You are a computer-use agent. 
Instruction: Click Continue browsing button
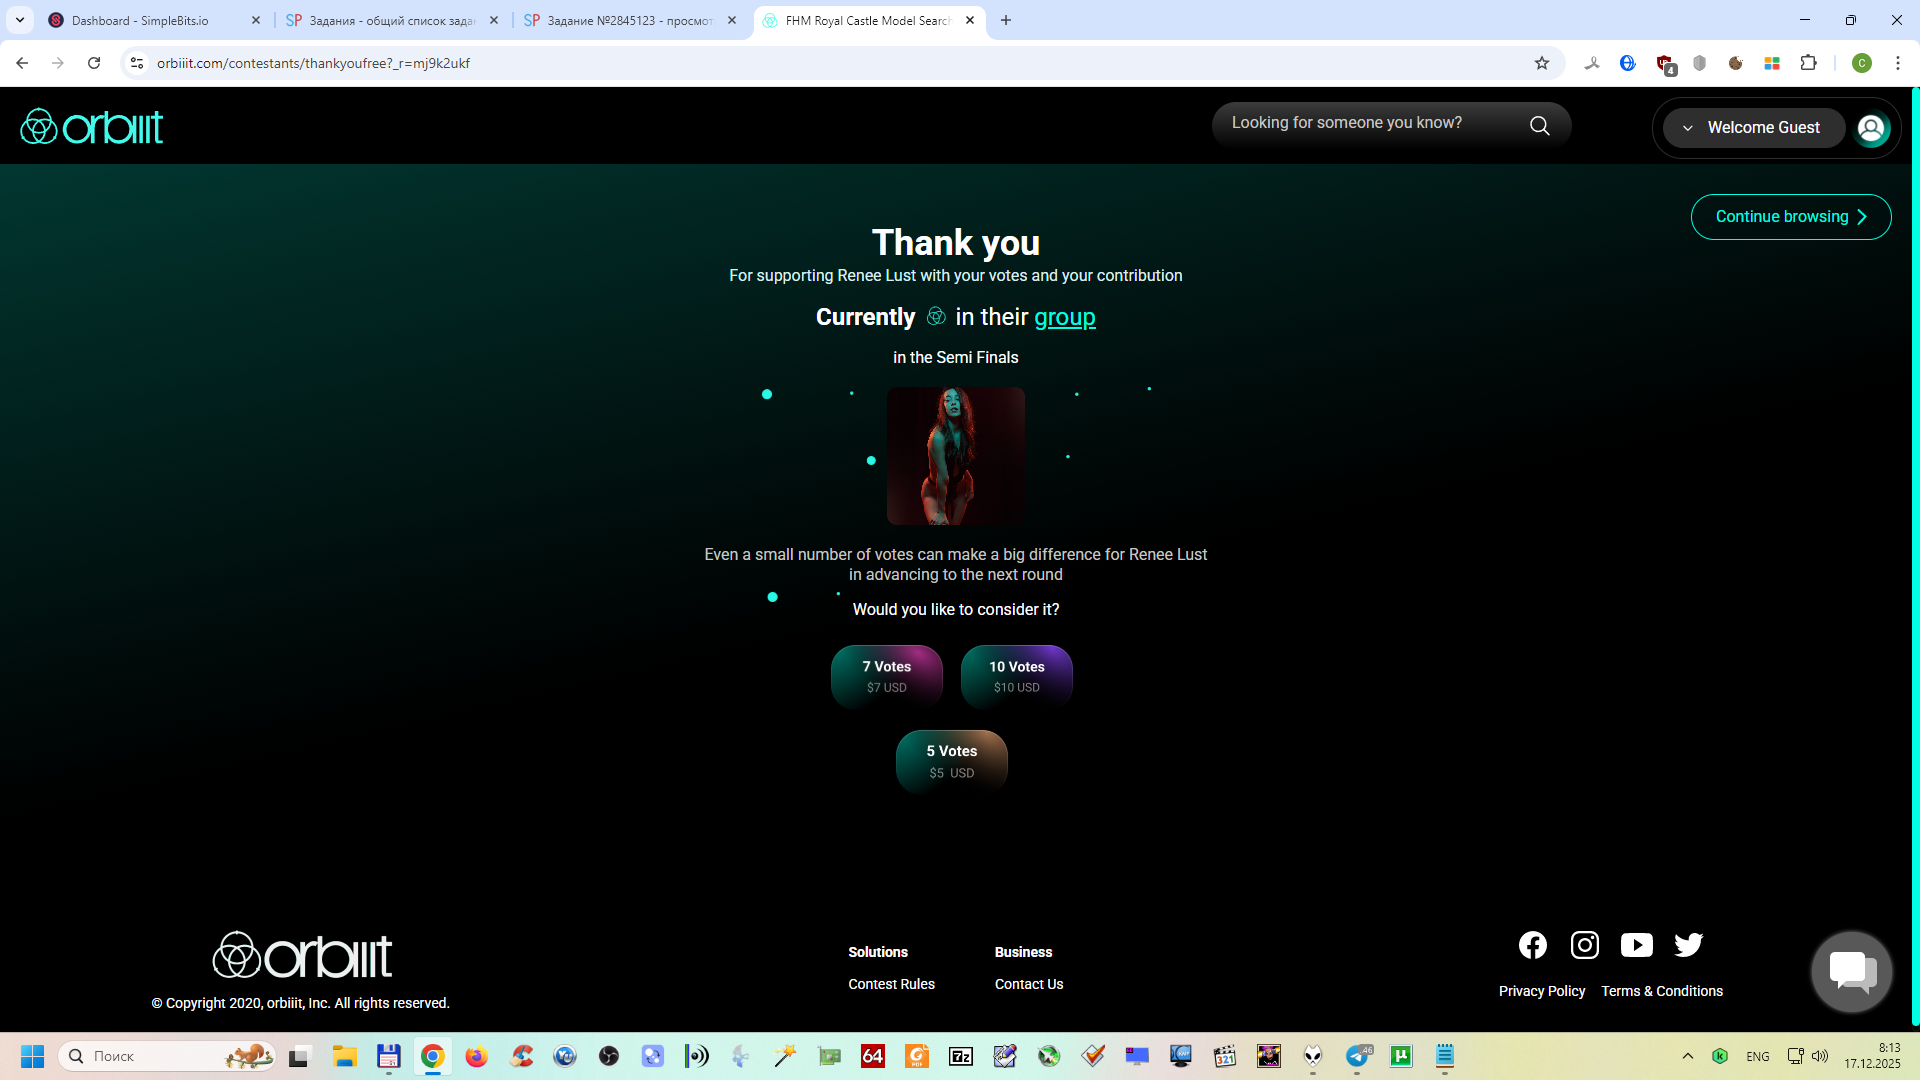click(x=1790, y=217)
